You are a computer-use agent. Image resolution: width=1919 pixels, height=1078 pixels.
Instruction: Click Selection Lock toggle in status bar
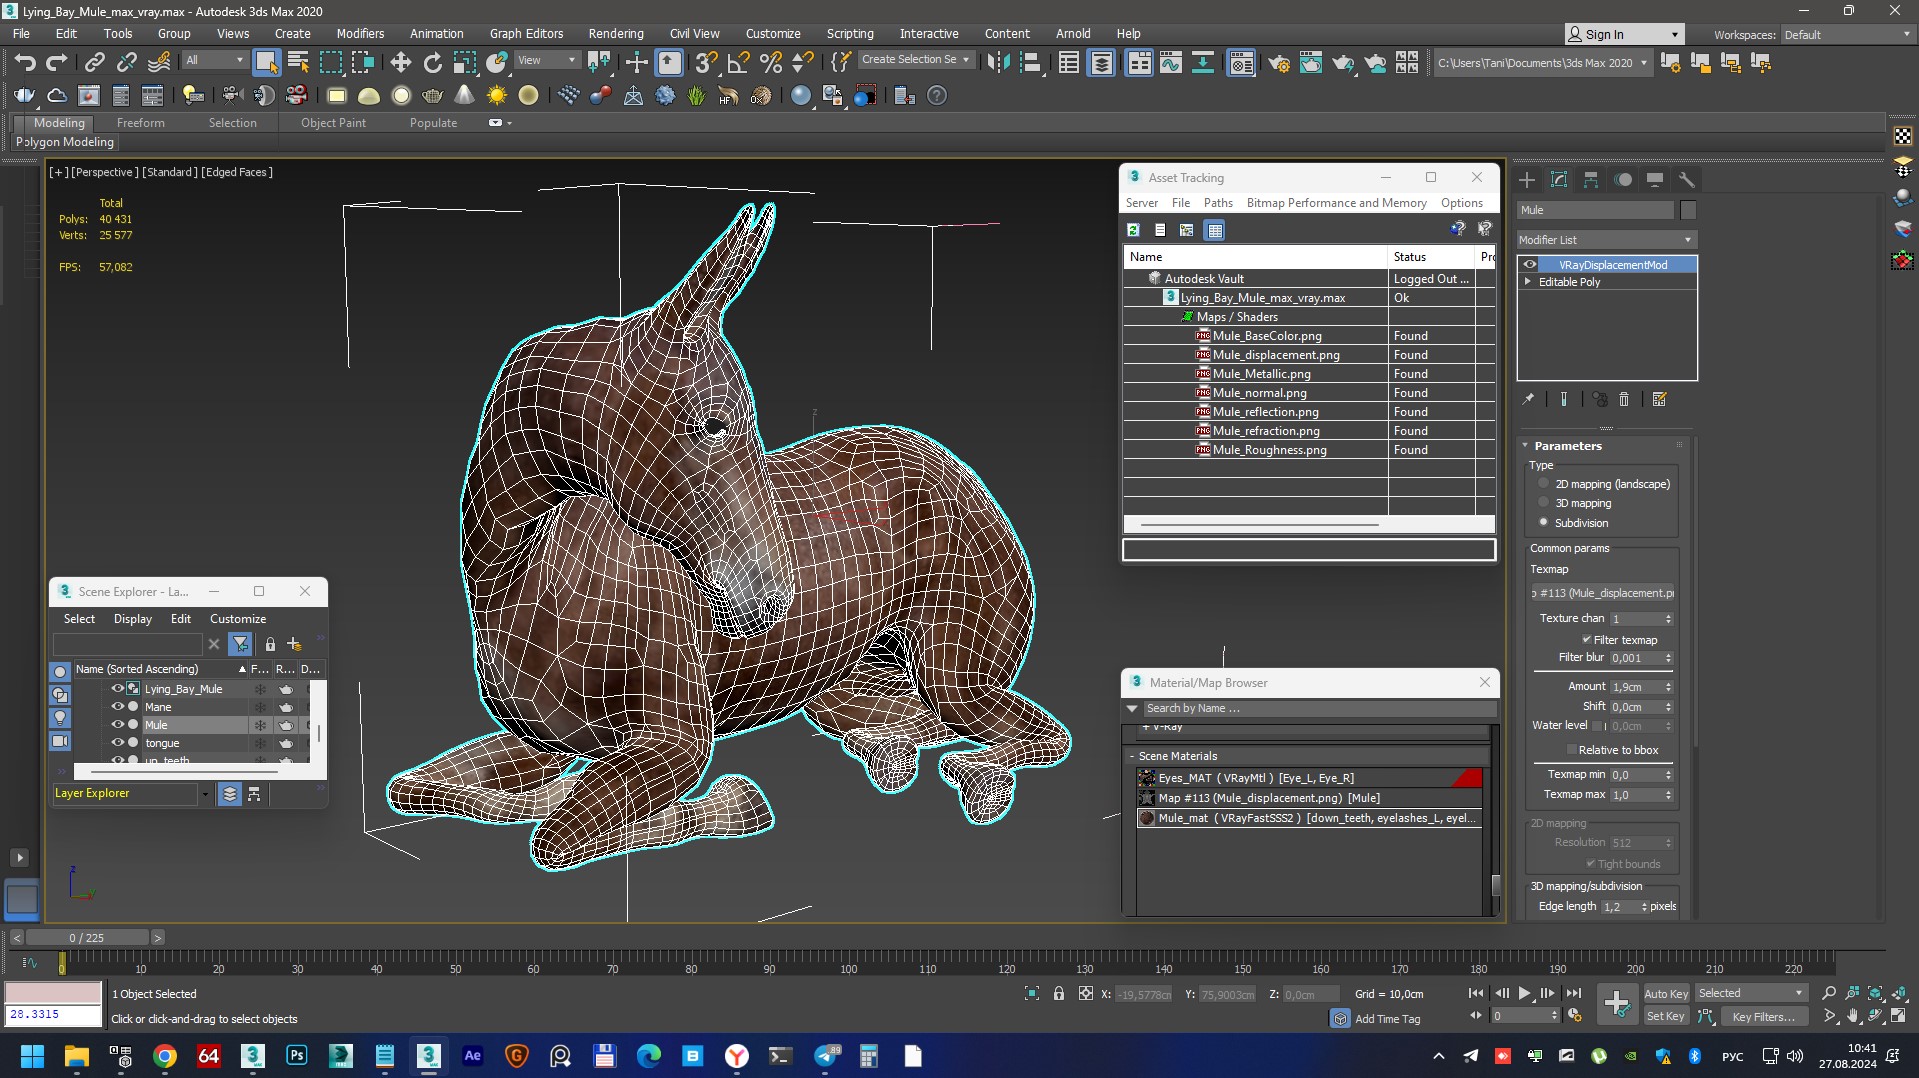pyautogui.click(x=1059, y=993)
